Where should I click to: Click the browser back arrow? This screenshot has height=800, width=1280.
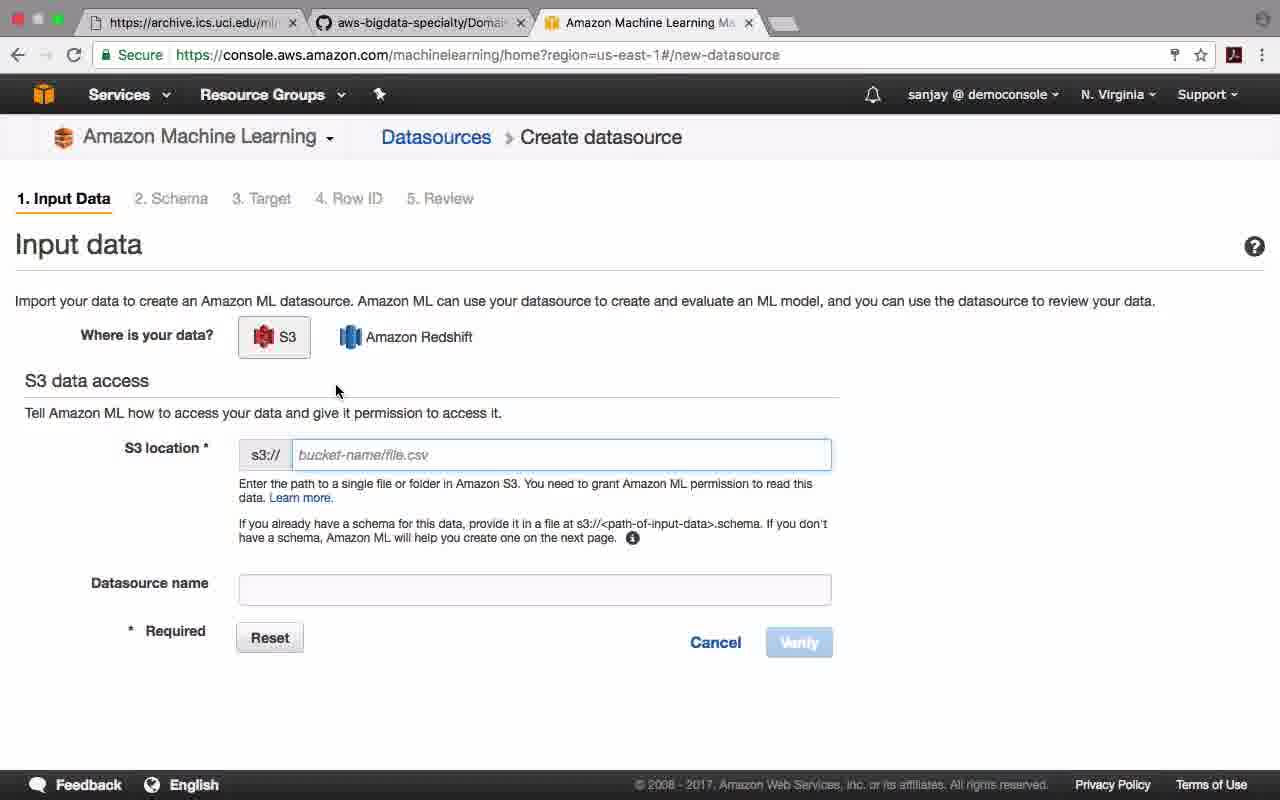[x=18, y=55]
